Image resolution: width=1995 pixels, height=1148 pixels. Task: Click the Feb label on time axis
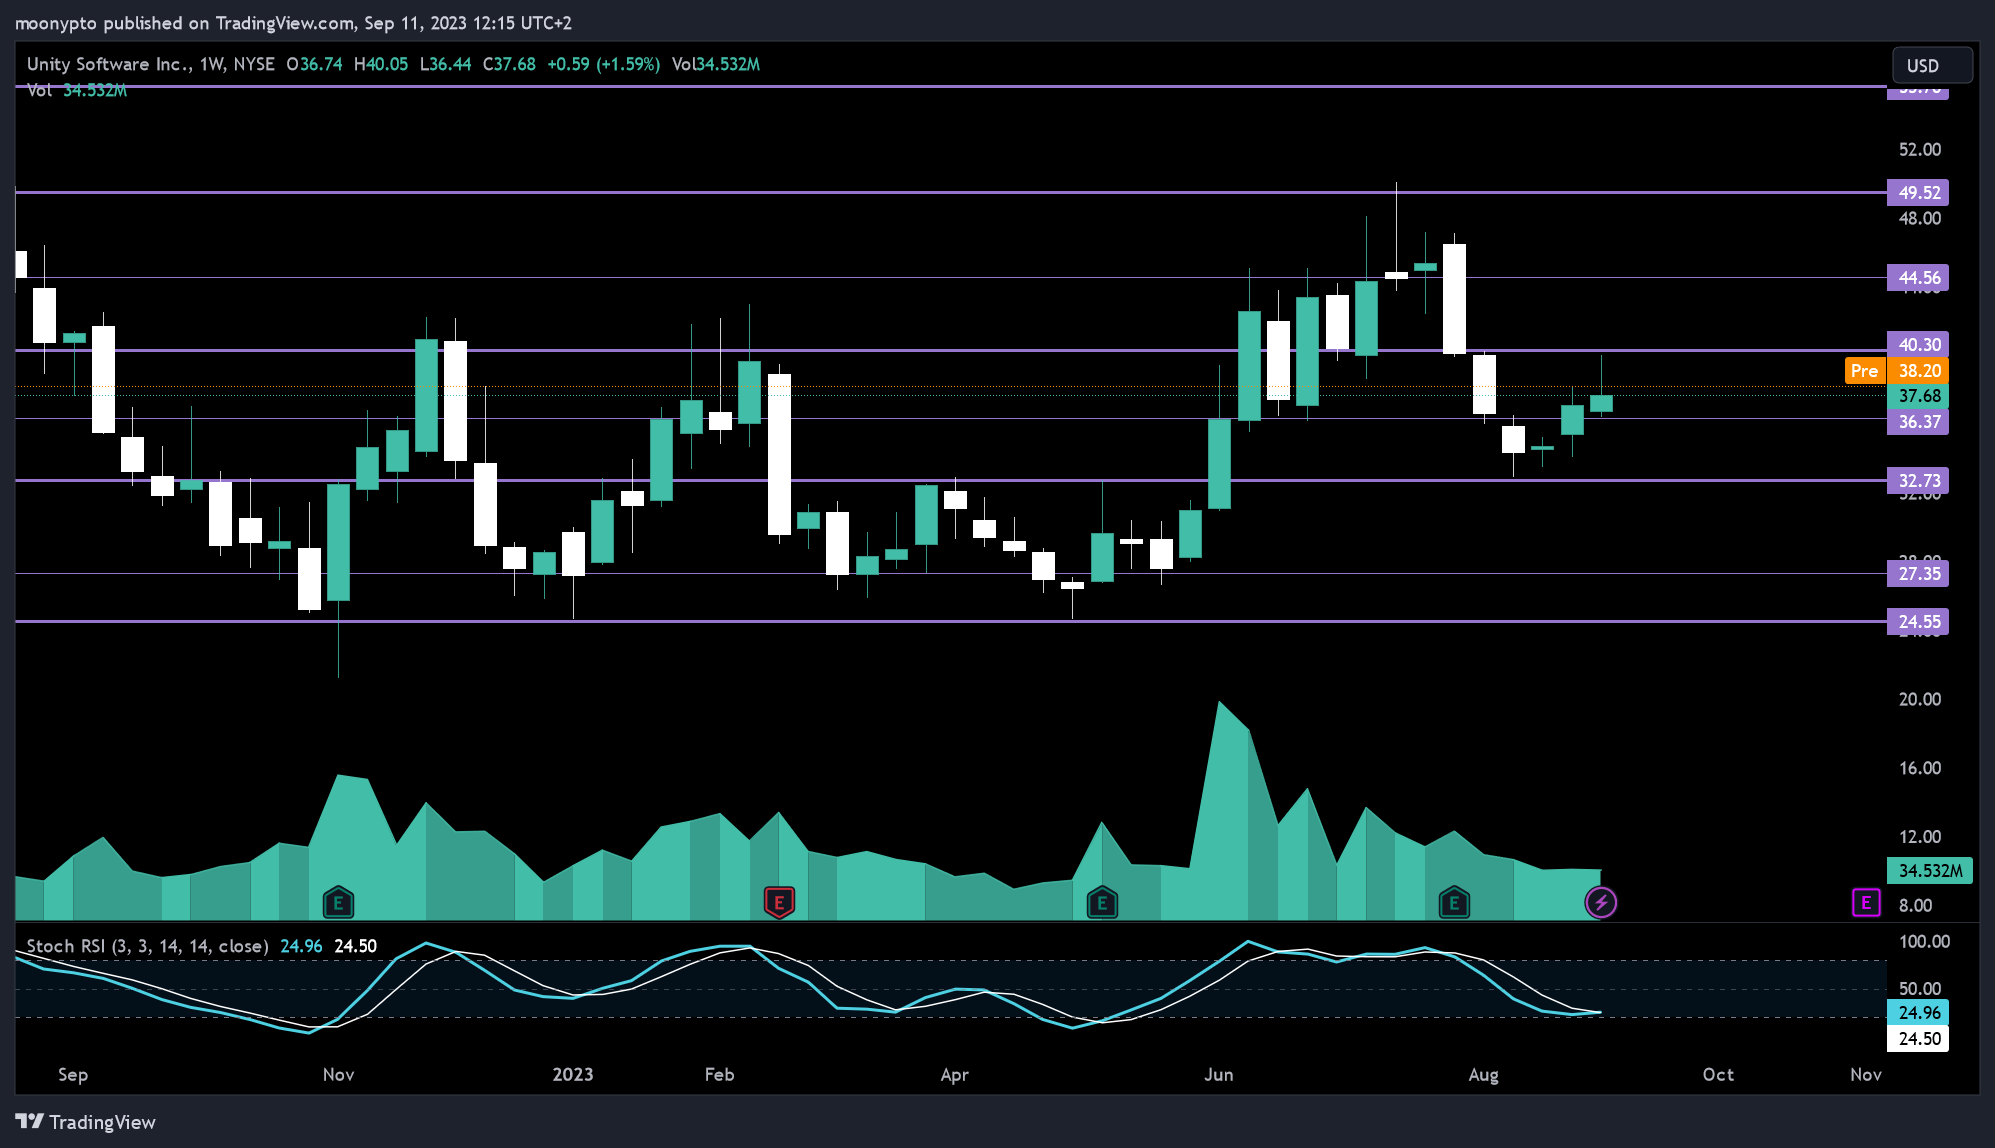[x=719, y=1075]
